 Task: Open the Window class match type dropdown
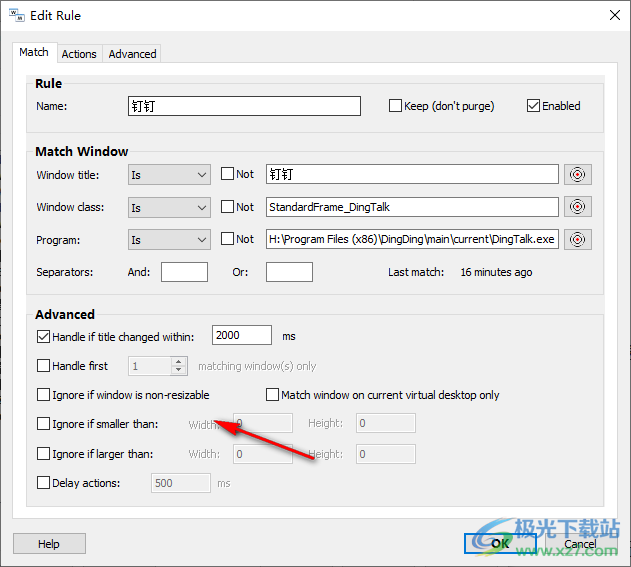coord(169,207)
